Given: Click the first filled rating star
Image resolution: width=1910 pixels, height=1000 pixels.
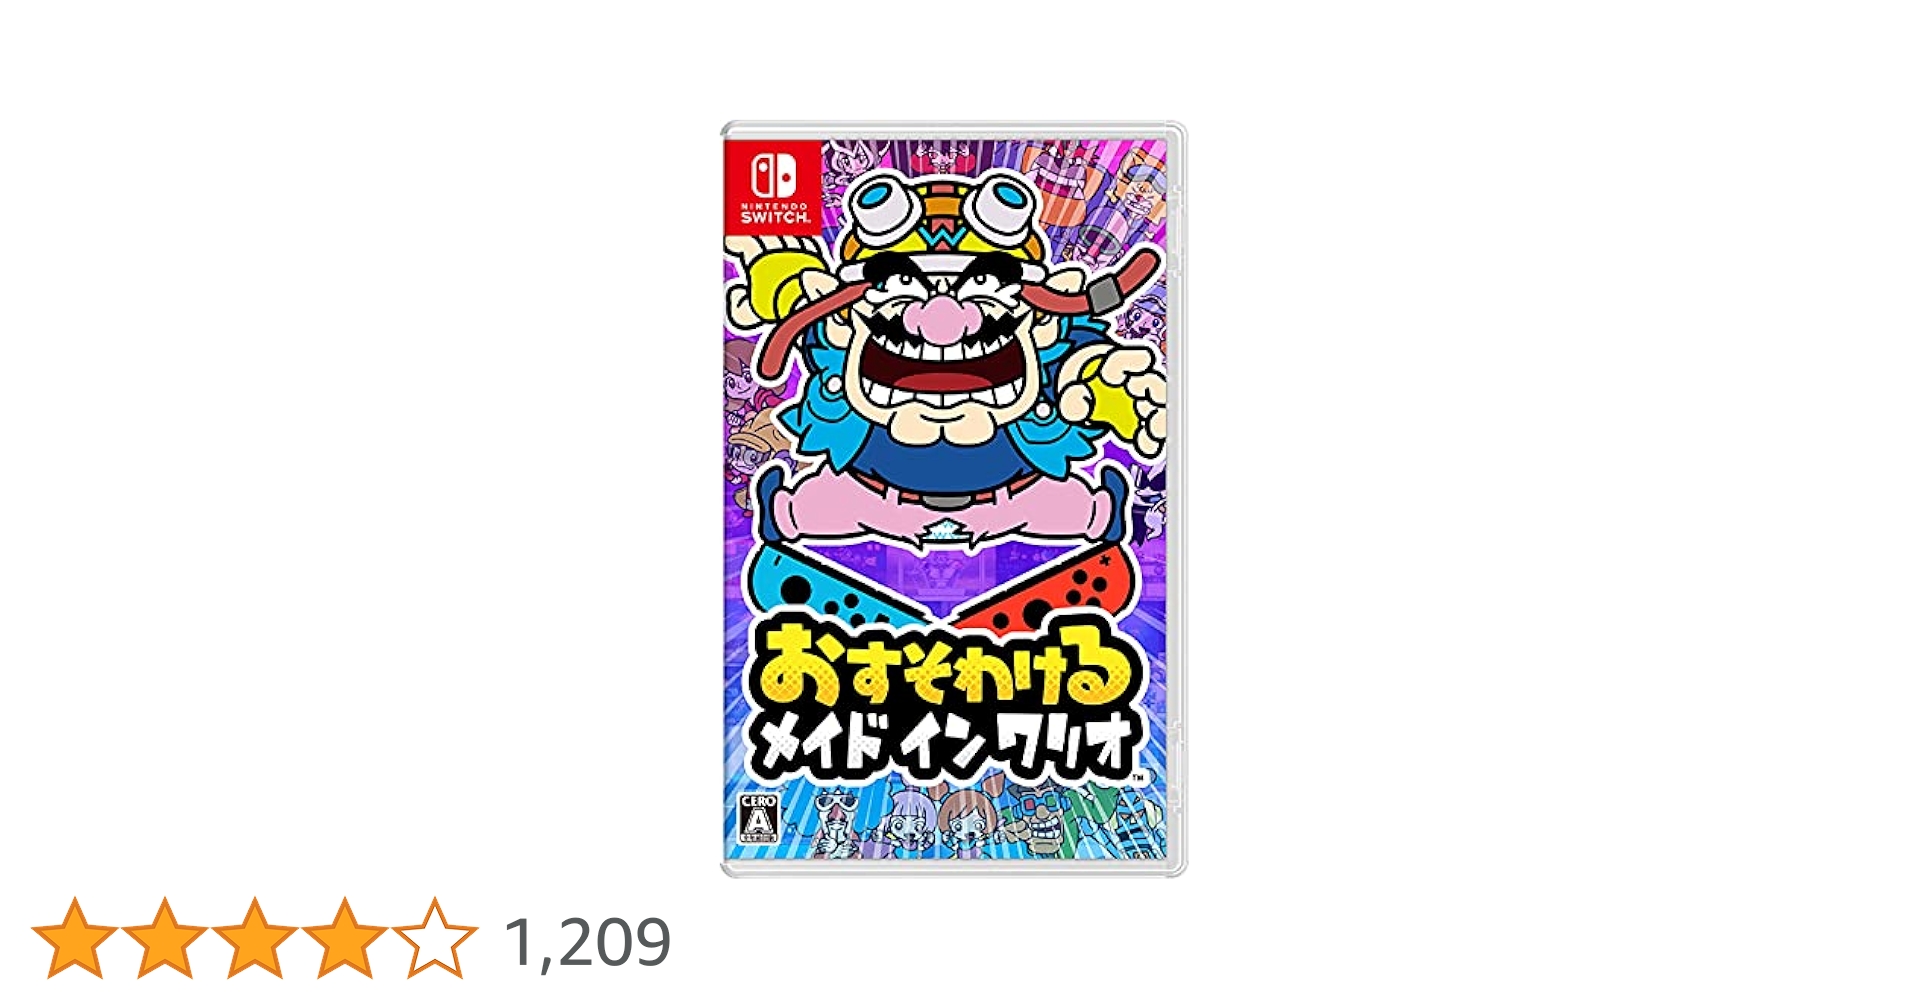Looking at the screenshot, I should [74, 937].
